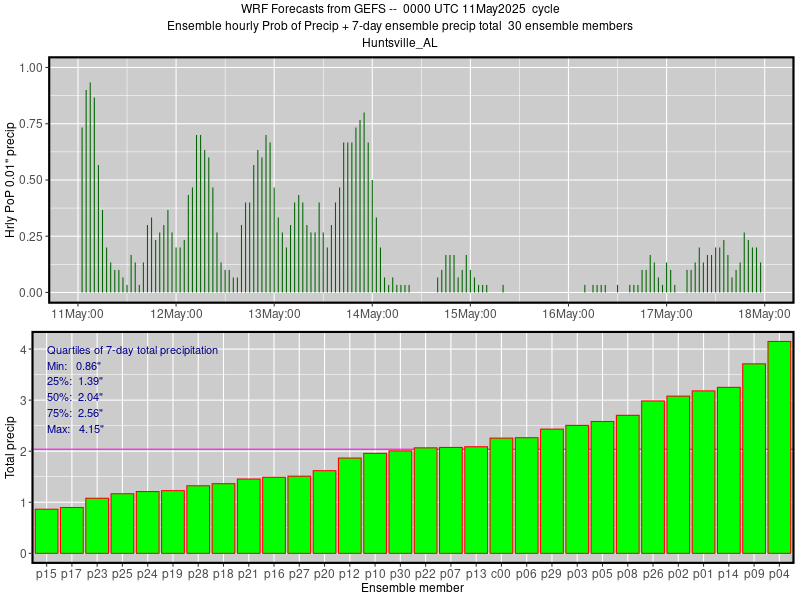The width and height of the screenshot is (800, 600).
Task: Select the green bar for member p22
Action: click(426, 501)
